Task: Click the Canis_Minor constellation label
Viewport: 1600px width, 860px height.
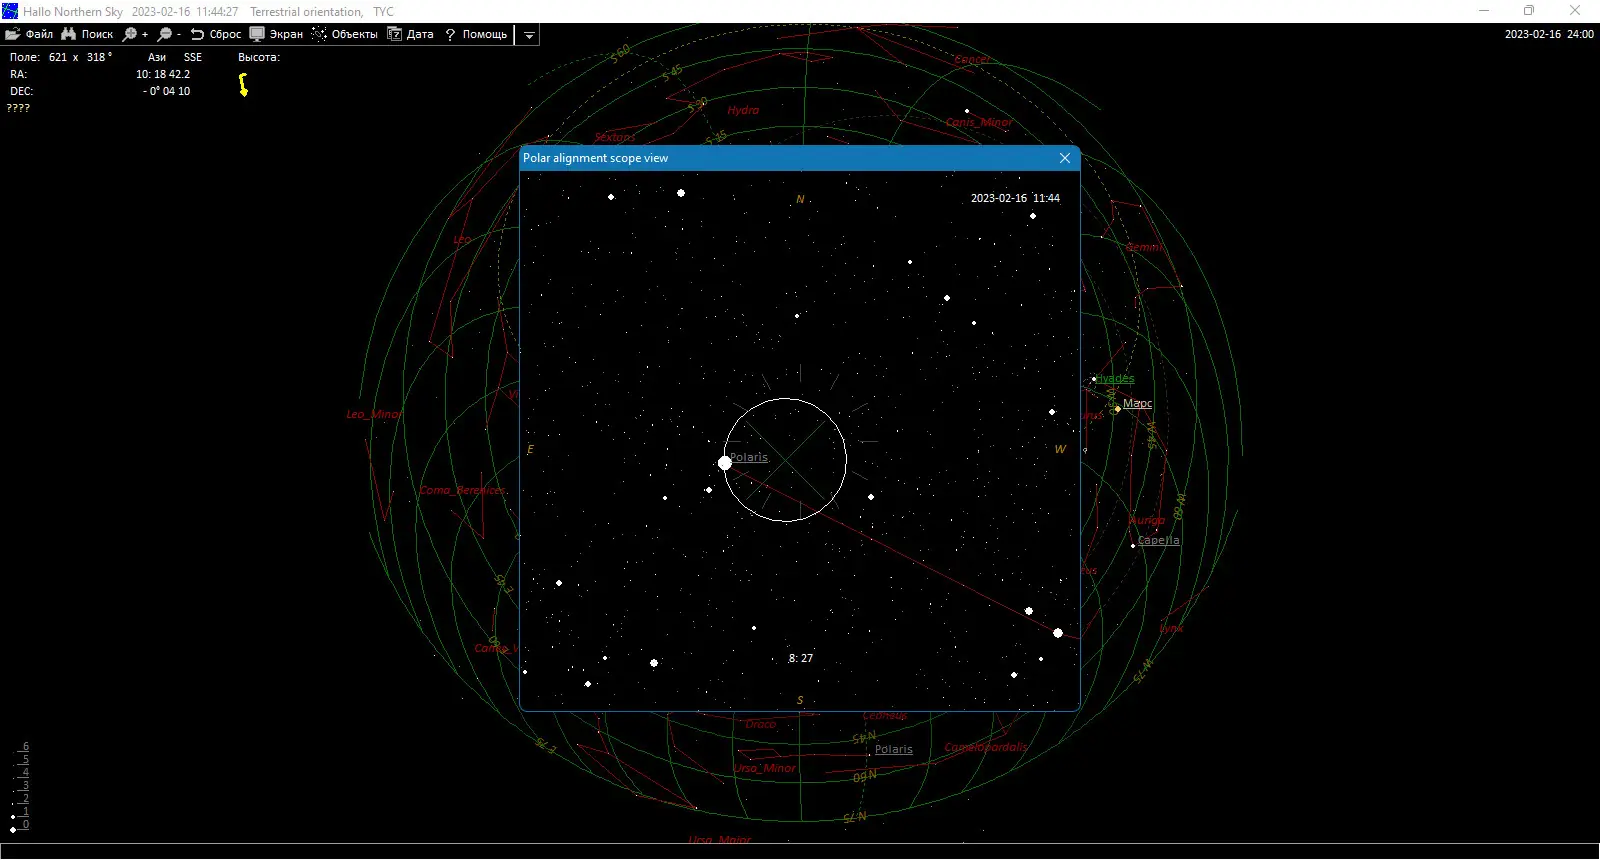Action: 979,122
